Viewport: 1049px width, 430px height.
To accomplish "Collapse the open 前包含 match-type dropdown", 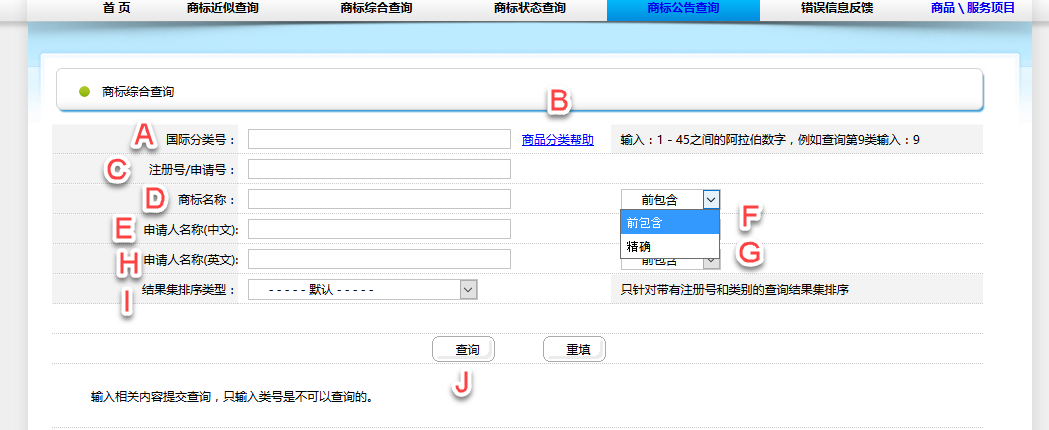I will [710, 199].
